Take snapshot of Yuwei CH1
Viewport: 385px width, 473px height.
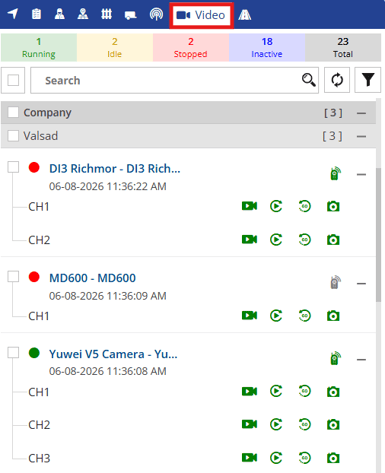(x=333, y=391)
